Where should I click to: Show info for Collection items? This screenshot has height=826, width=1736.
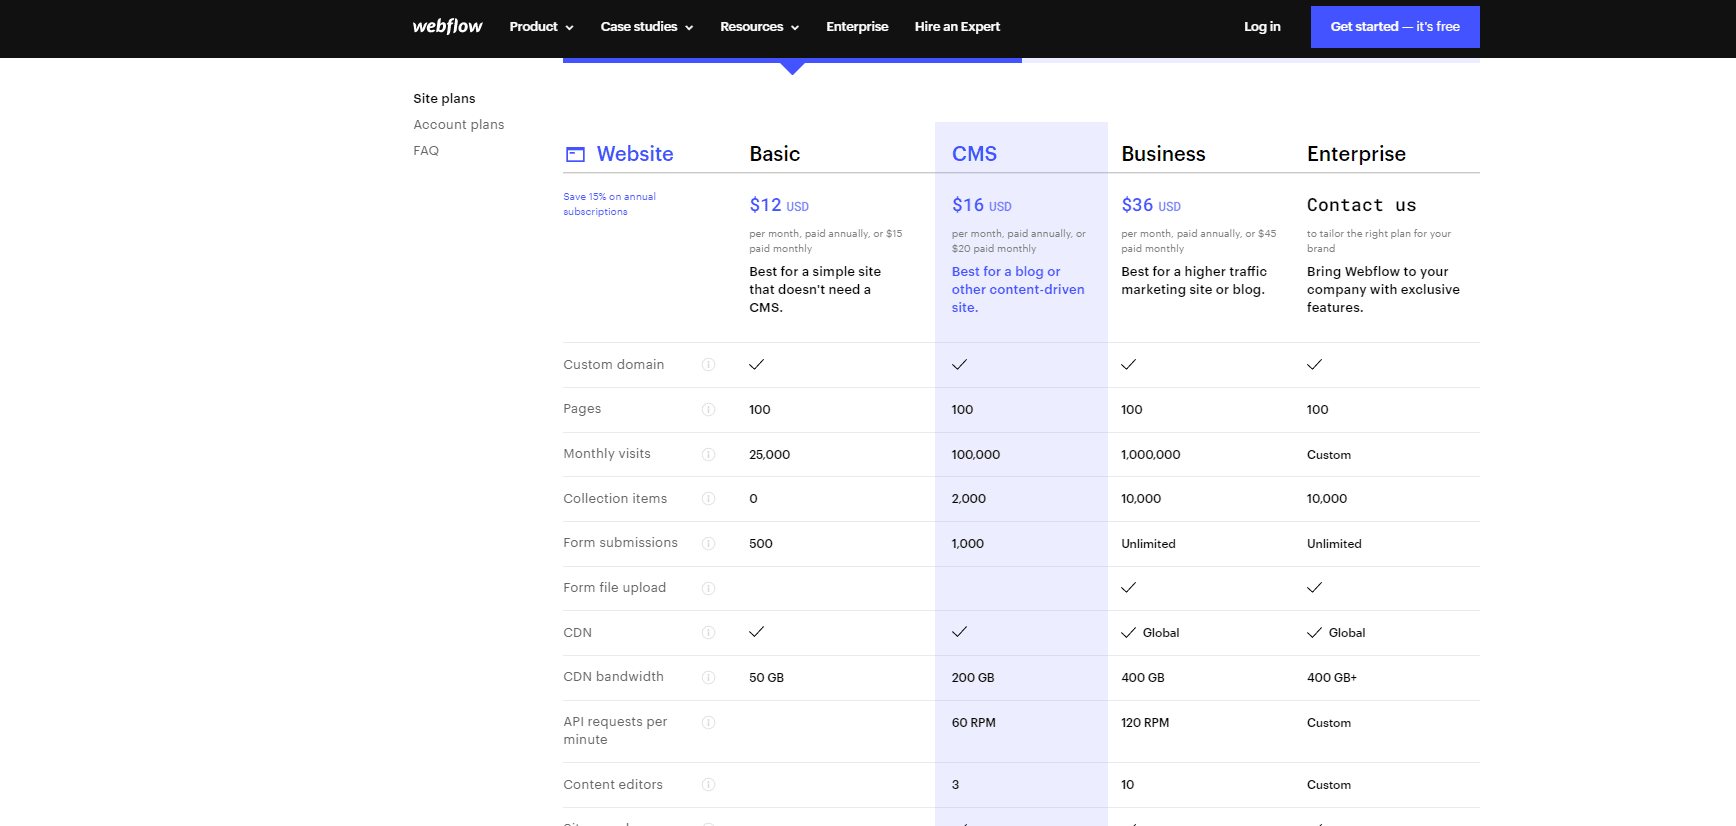708,499
